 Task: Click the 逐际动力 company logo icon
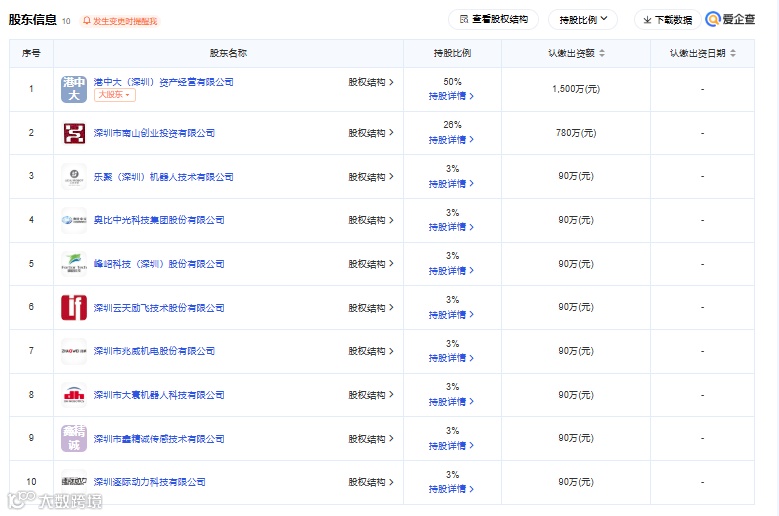coord(74,481)
